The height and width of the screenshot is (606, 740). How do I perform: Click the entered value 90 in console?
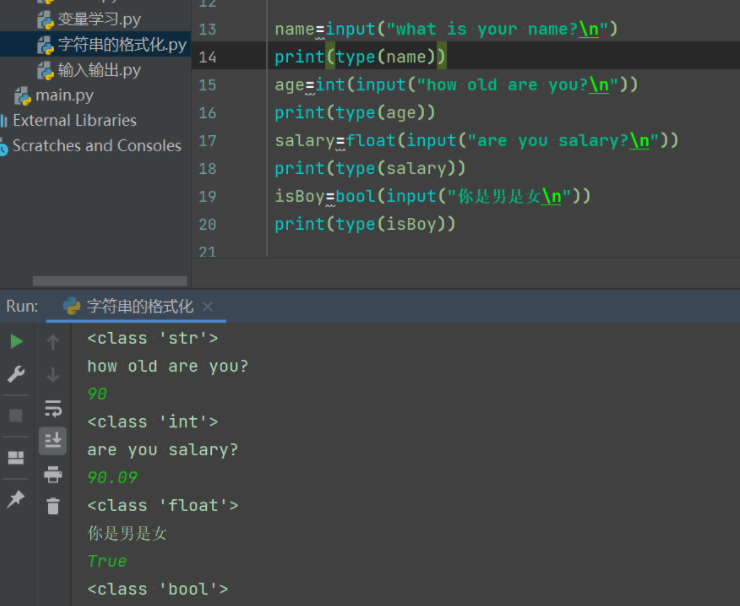97,394
